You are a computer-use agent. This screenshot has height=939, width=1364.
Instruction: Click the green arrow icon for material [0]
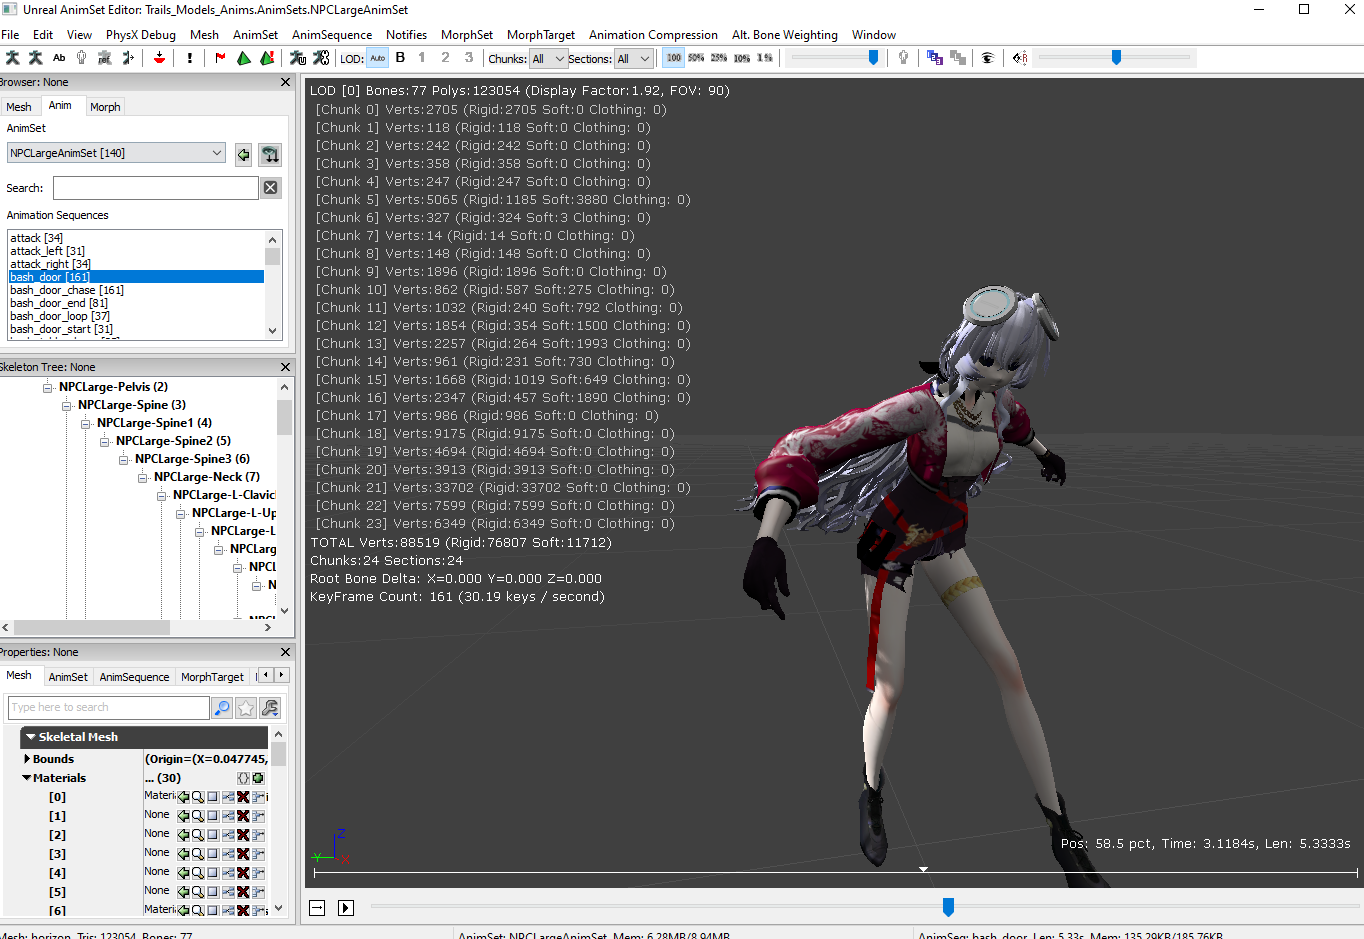[183, 797]
